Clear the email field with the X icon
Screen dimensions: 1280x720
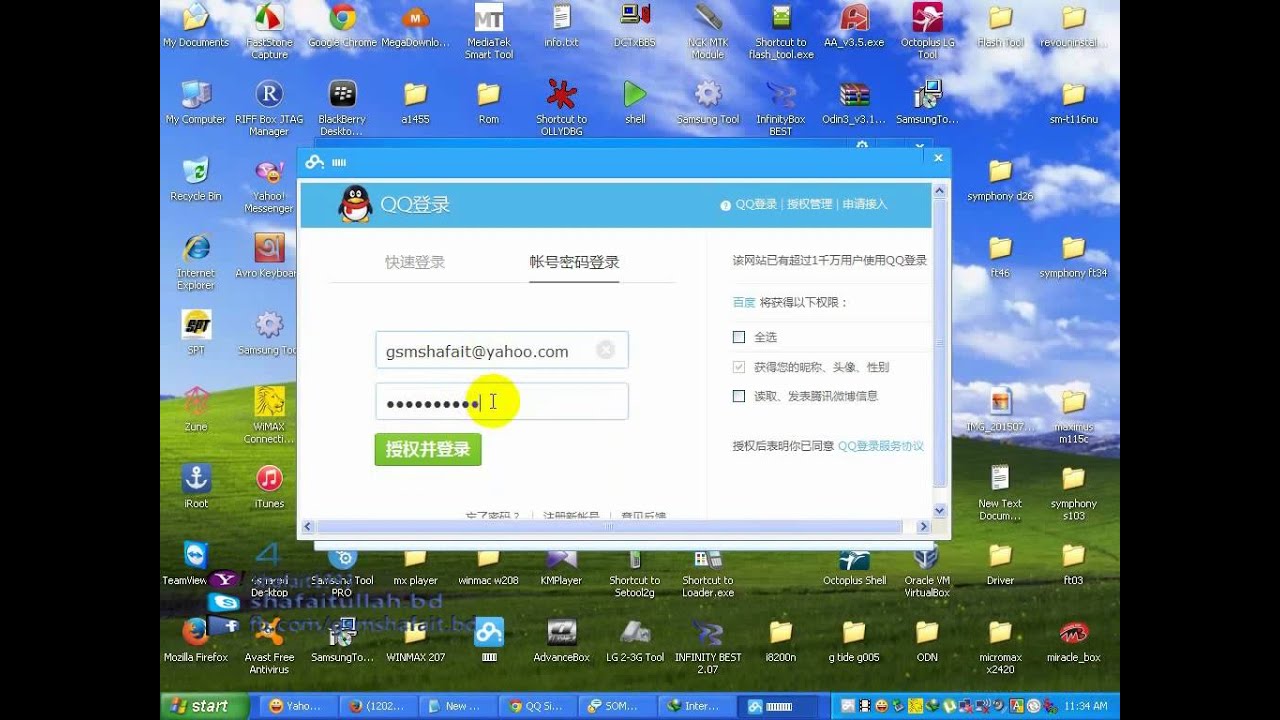pos(605,350)
